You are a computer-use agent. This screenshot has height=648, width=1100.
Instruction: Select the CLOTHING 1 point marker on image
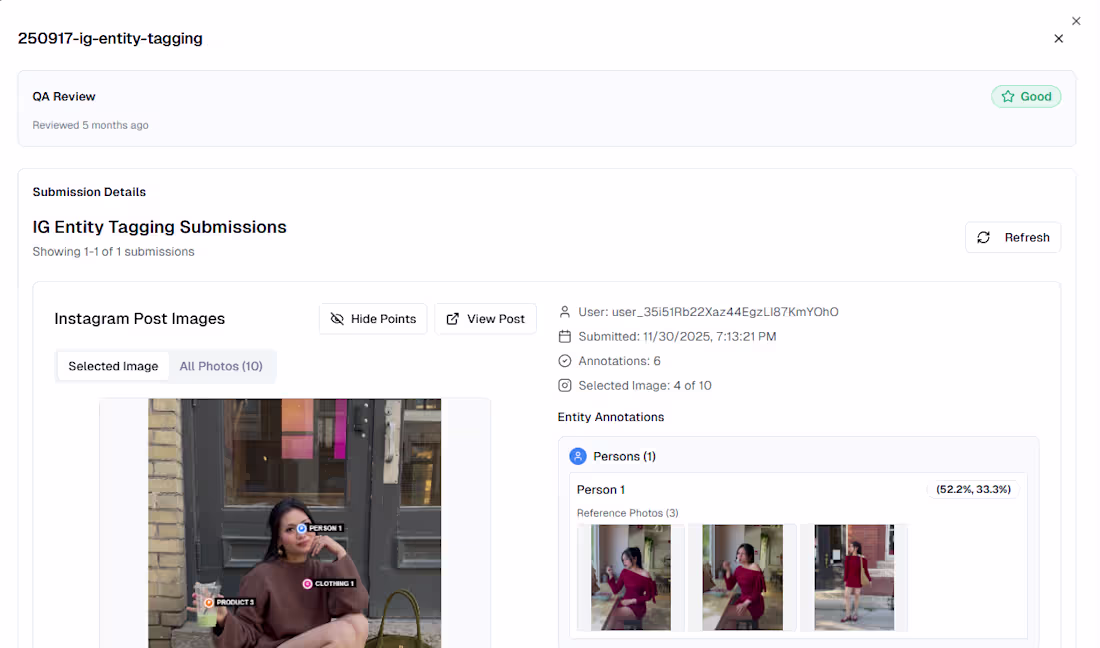(x=307, y=583)
